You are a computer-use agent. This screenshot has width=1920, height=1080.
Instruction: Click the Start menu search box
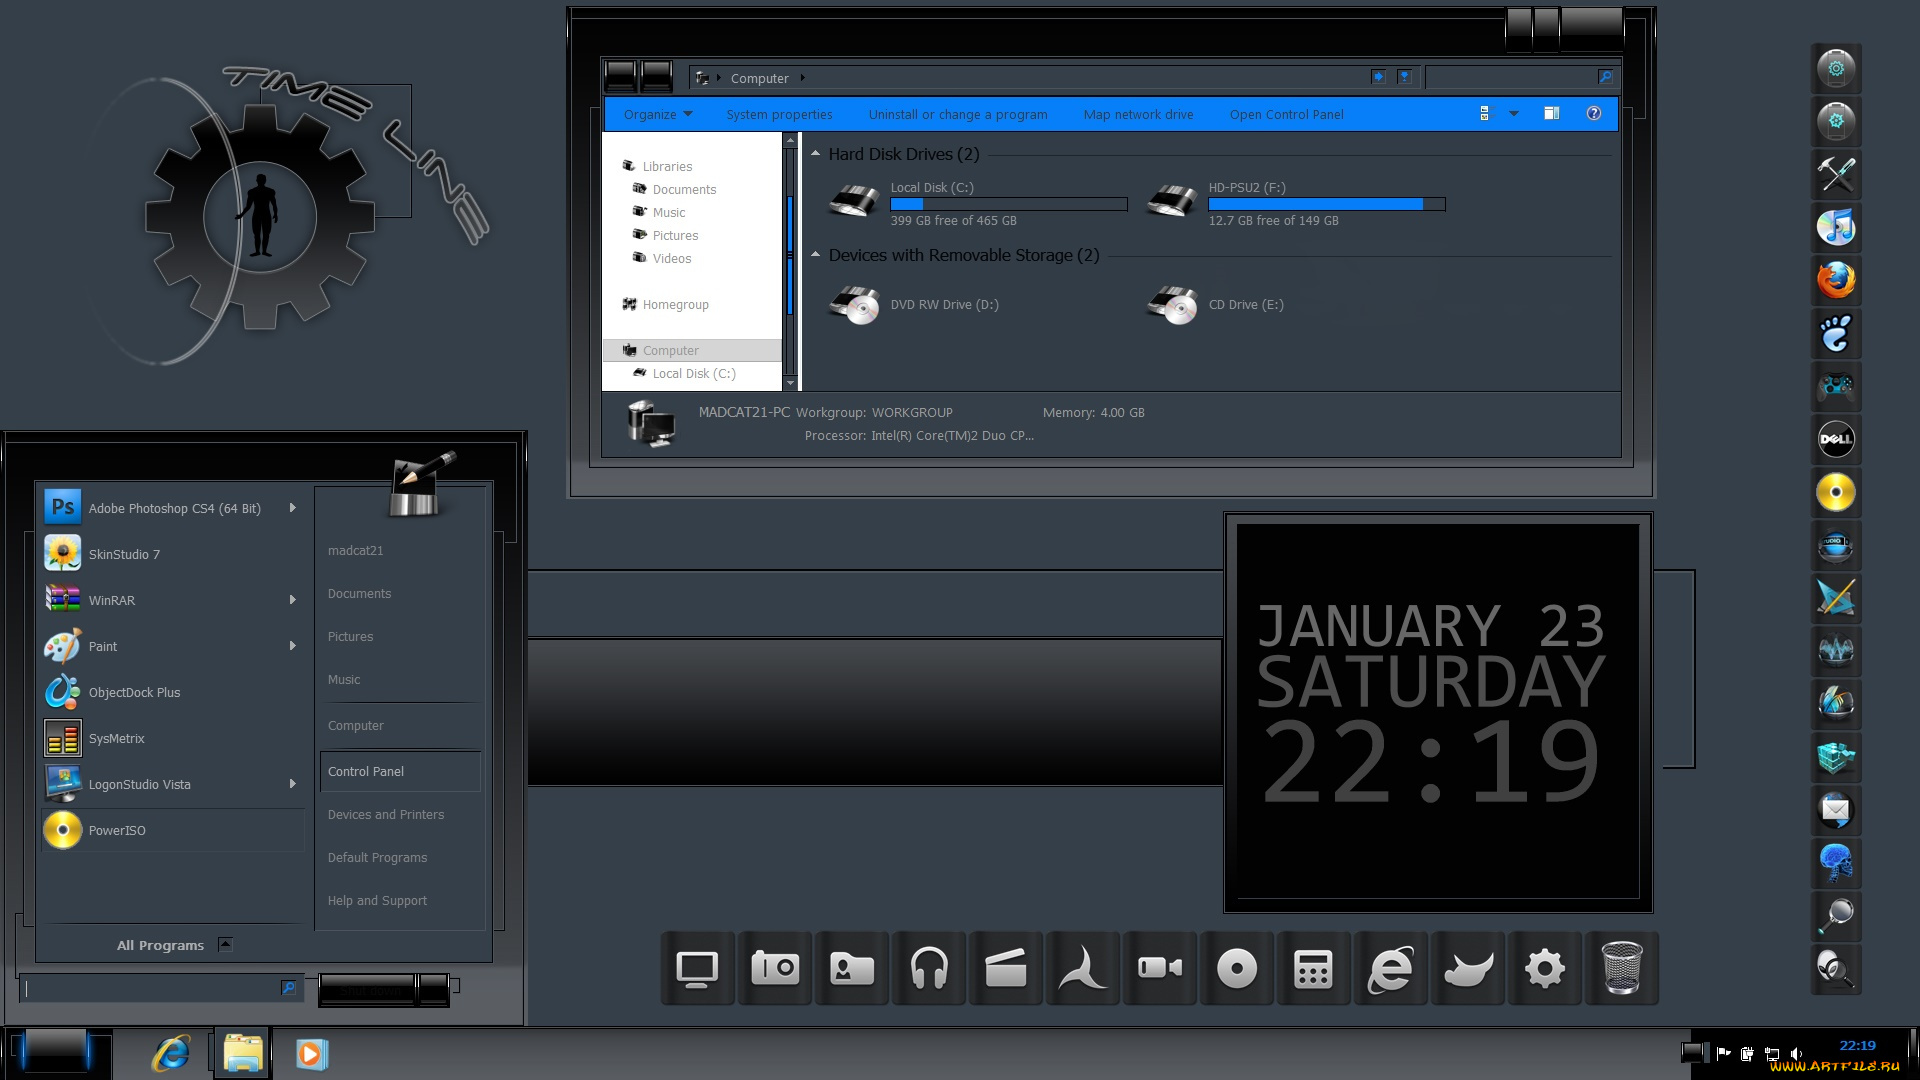coord(150,988)
